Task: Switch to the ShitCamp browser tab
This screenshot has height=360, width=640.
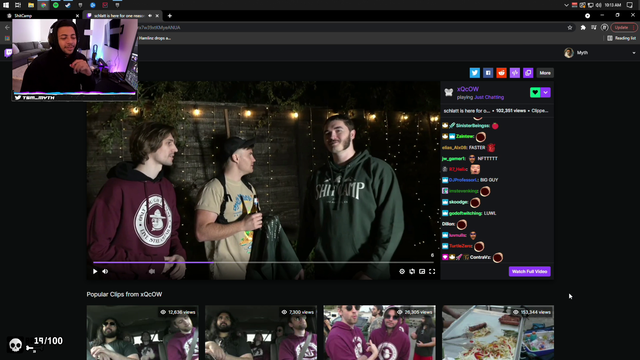Action: (42, 16)
